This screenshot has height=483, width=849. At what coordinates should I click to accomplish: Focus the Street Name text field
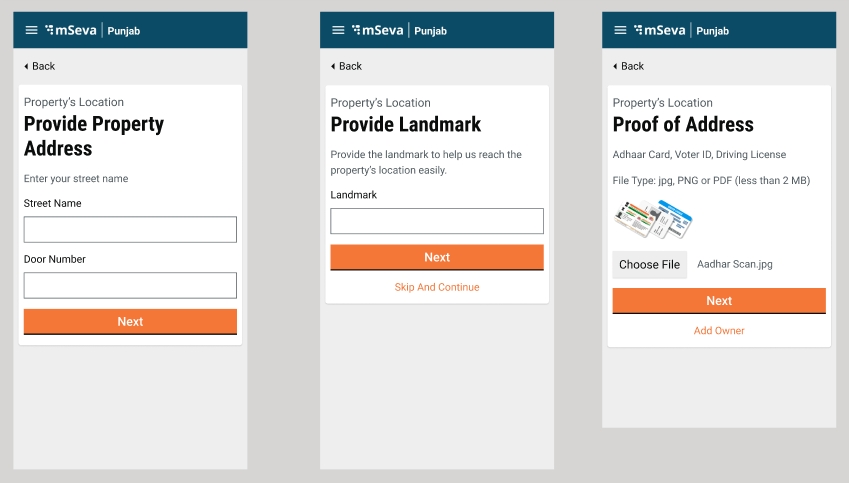pyautogui.click(x=130, y=229)
